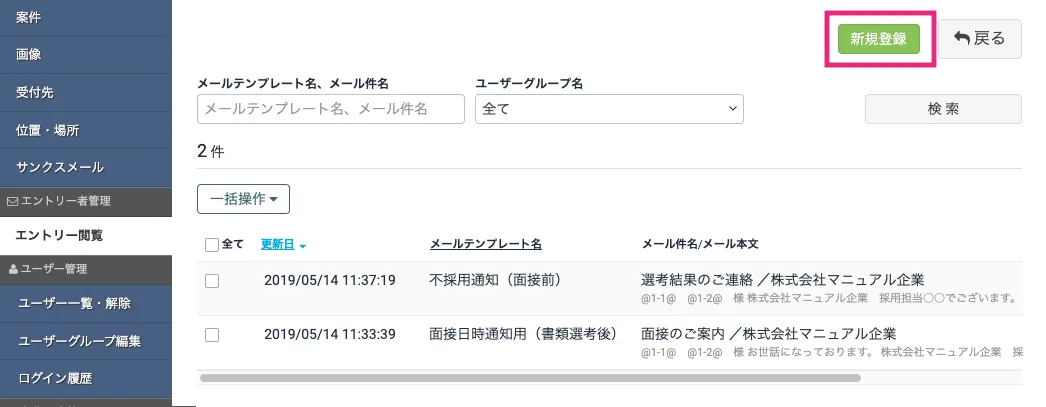Click the 検索 search button
This screenshot has width=1046, height=407.
click(x=942, y=109)
